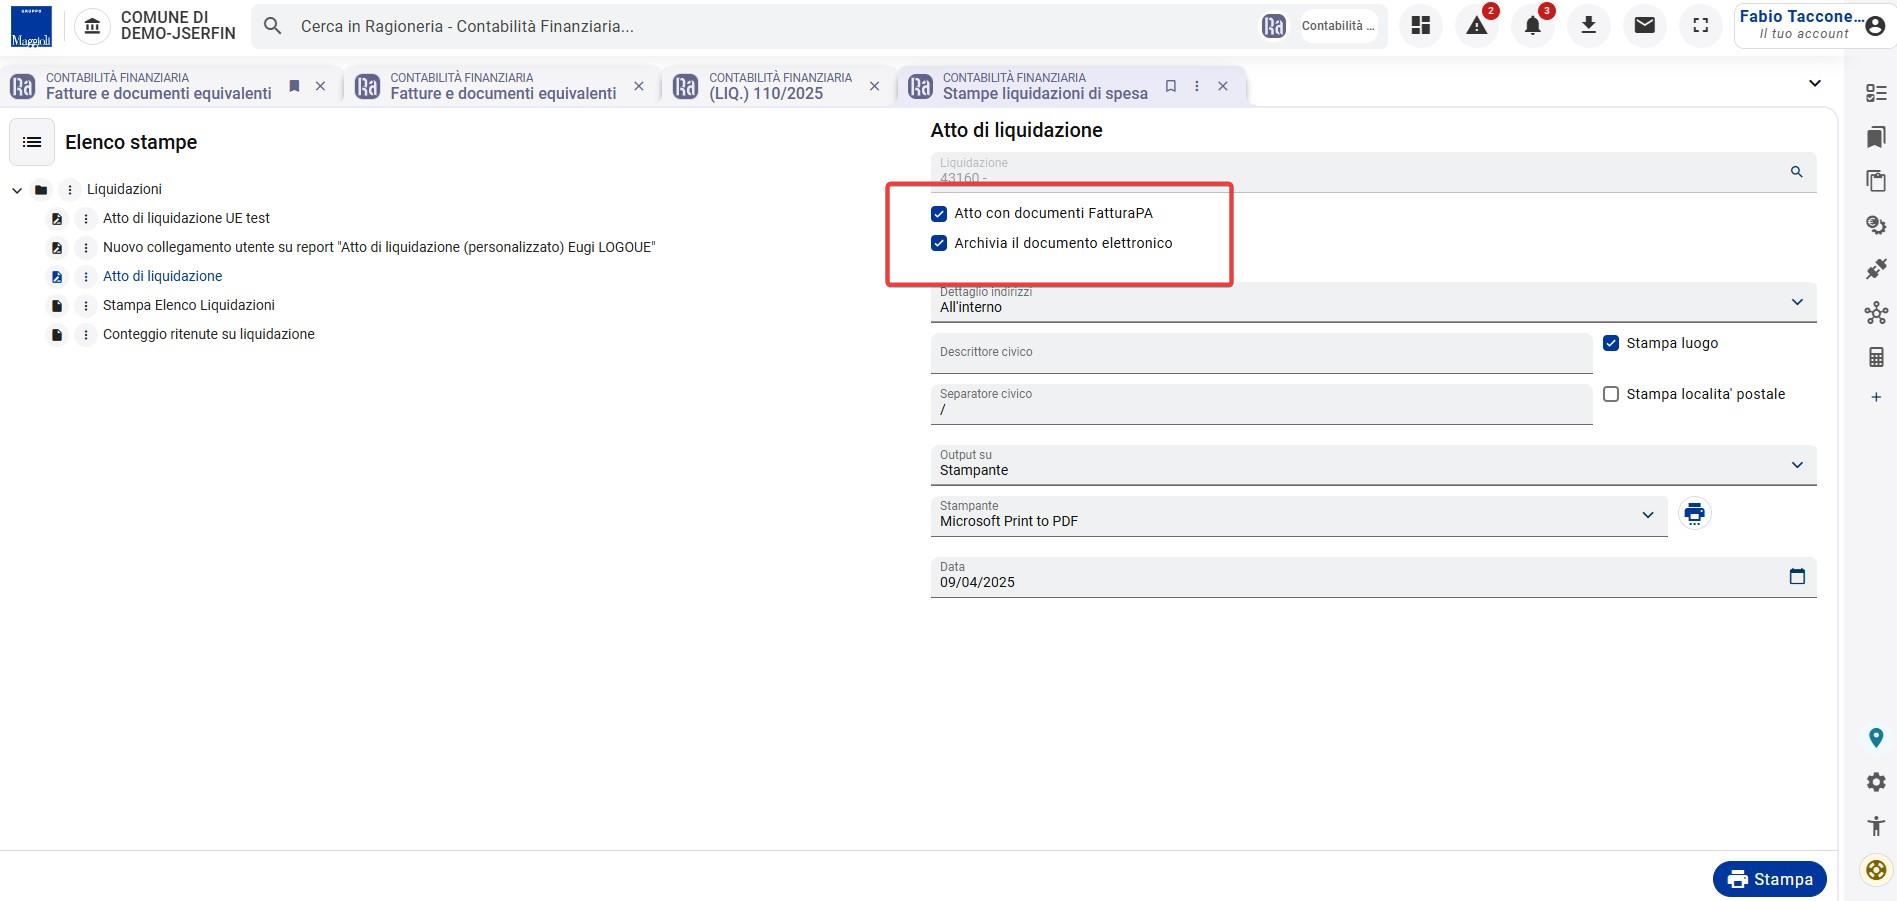Click the Descrittore civico input field
This screenshot has height=901, width=1897.
pos(1261,353)
